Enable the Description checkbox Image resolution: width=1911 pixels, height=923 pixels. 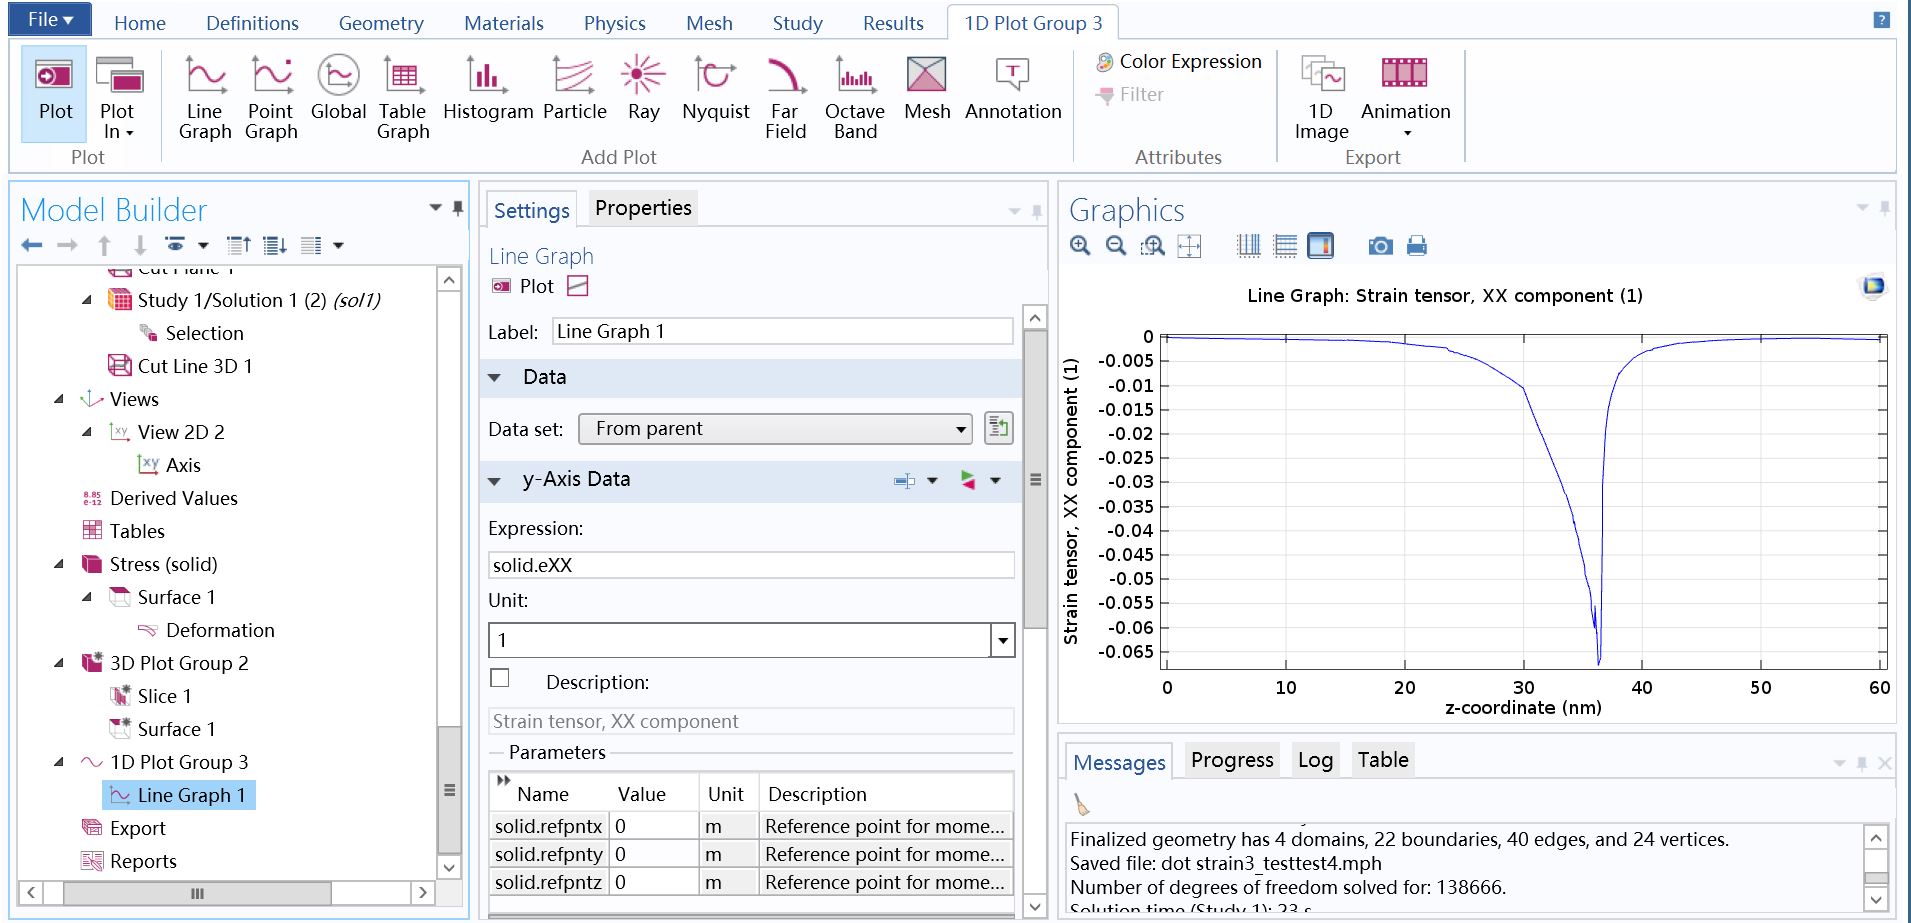point(500,679)
